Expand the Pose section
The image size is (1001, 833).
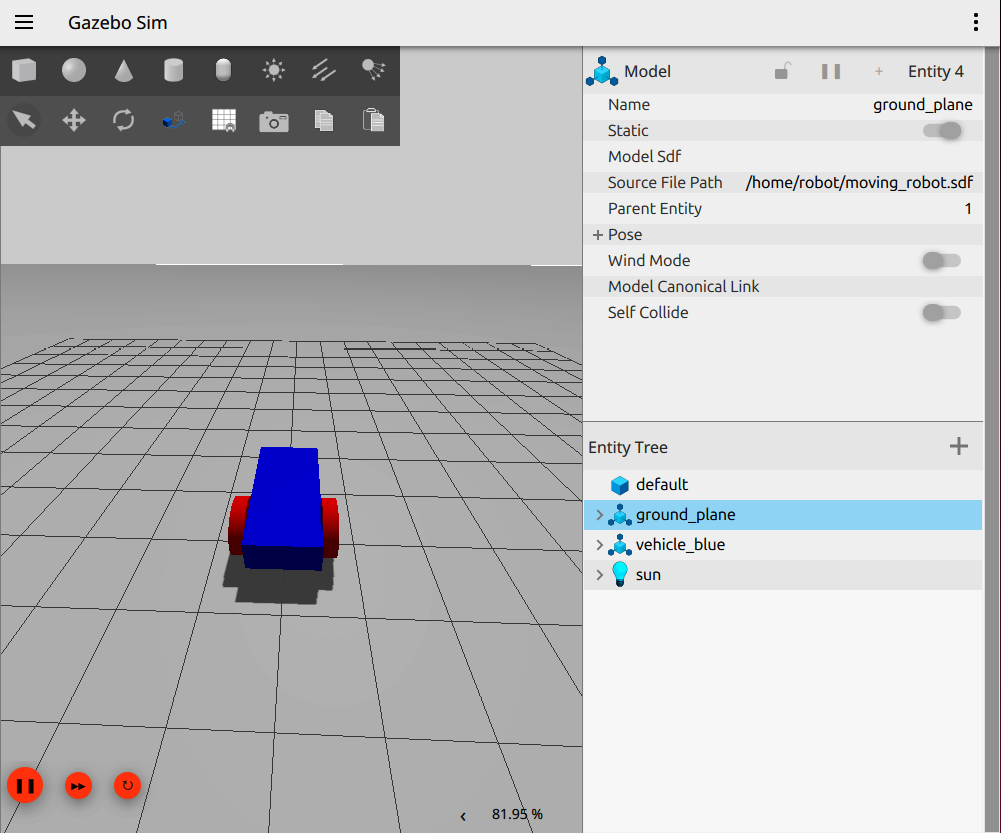[x=597, y=234]
